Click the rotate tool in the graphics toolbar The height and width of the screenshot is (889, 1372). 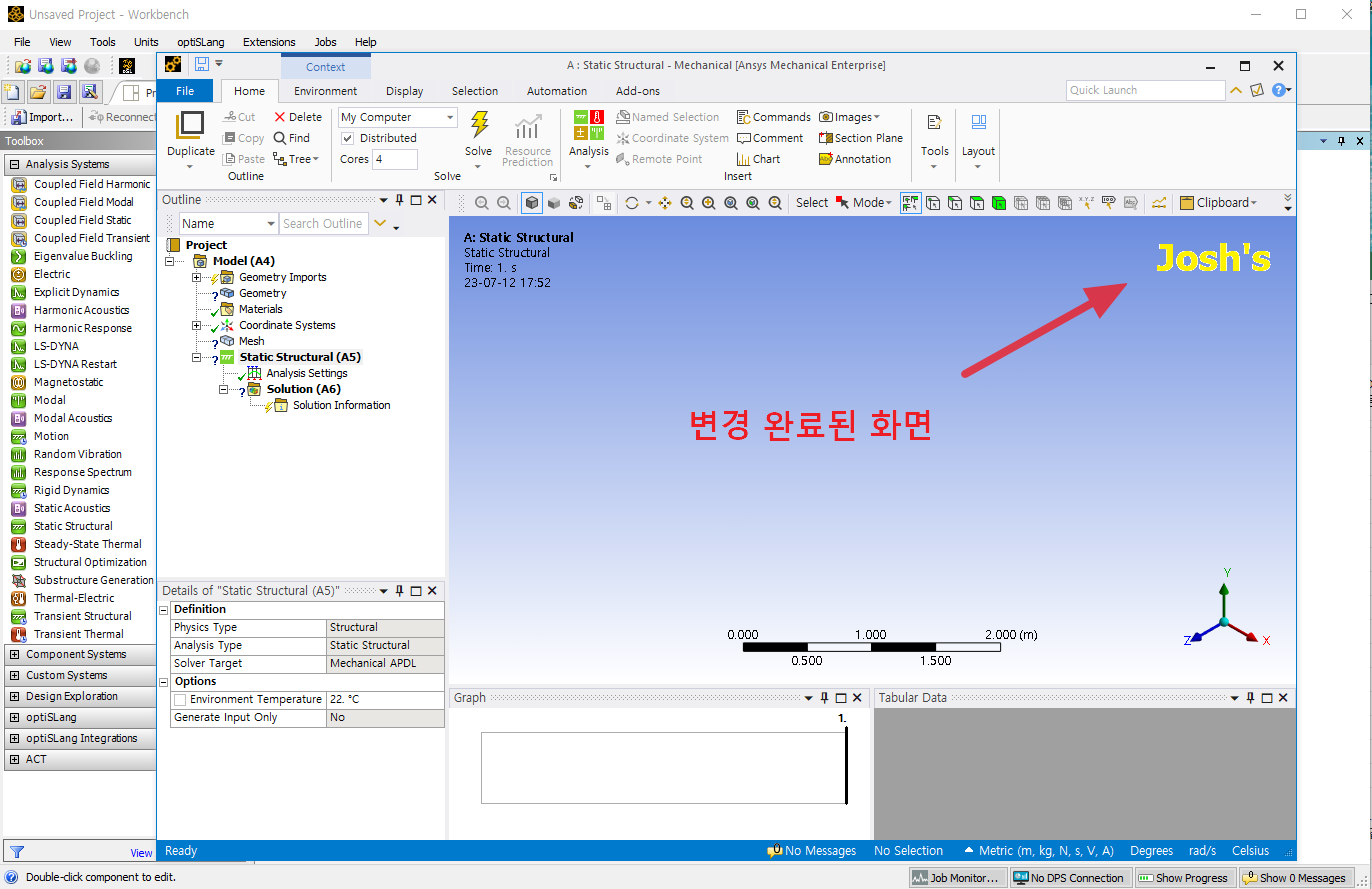click(632, 202)
